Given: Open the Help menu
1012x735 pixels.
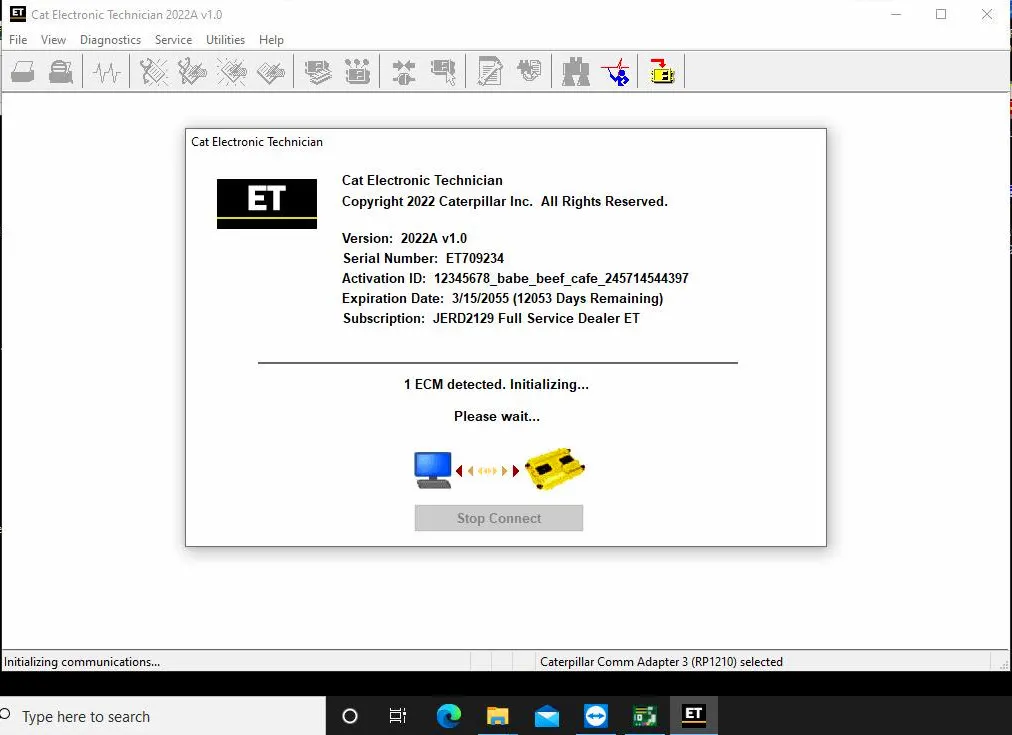Looking at the screenshot, I should pos(271,40).
